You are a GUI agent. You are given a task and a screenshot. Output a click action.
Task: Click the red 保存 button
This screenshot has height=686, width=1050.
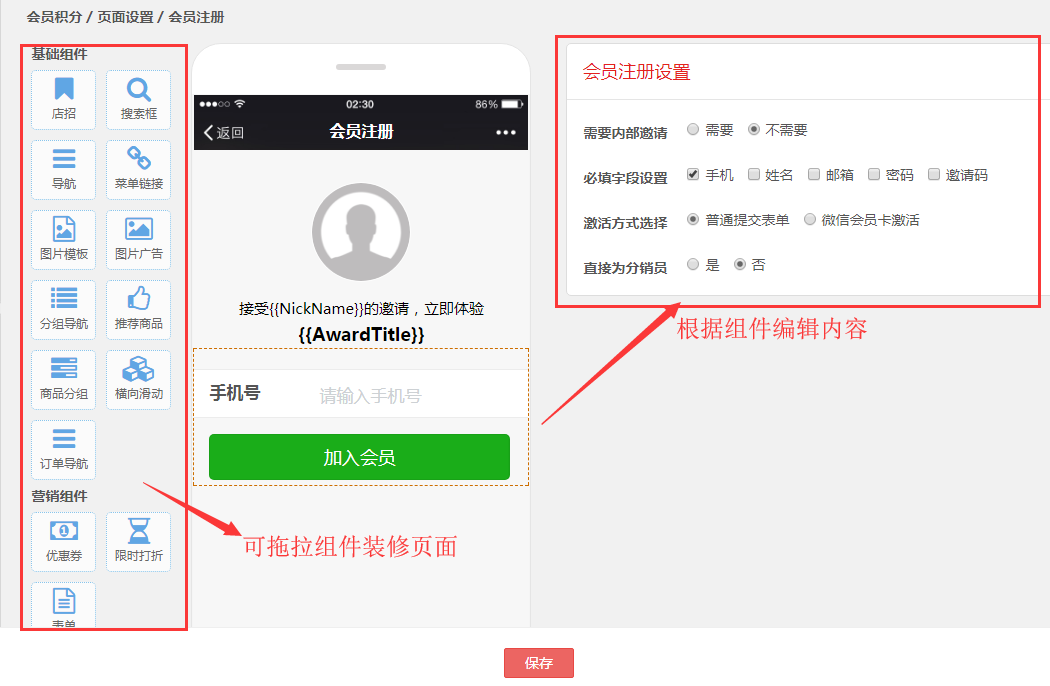click(x=538, y=663)
